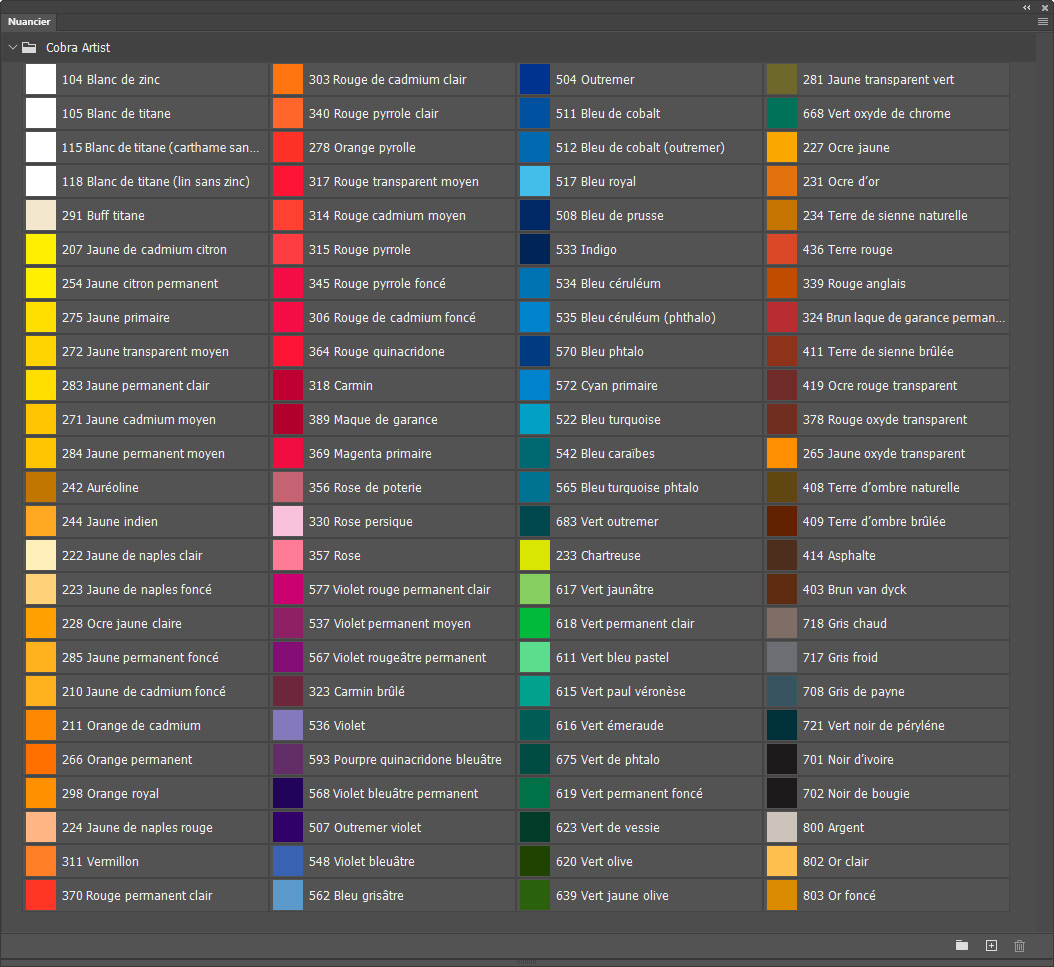Viewport: 1054px width, 967px height.
Task: Create a new swatch with the plus icon
Action: 991,945
